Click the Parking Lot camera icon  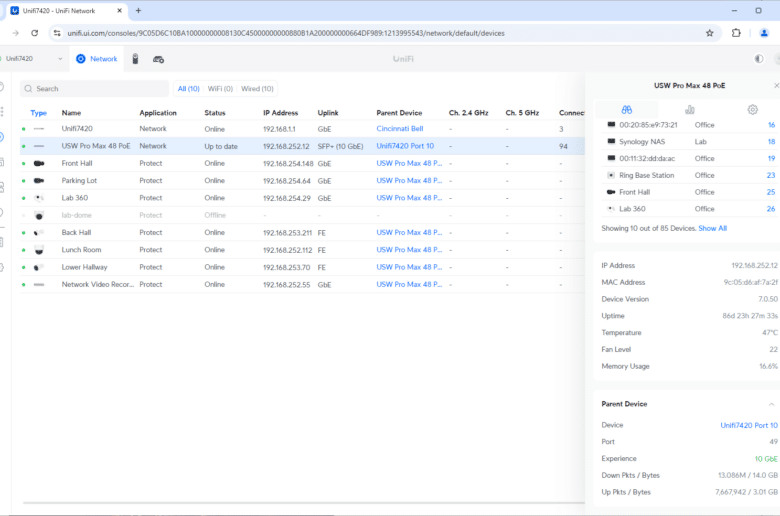[x=39, y=181]
